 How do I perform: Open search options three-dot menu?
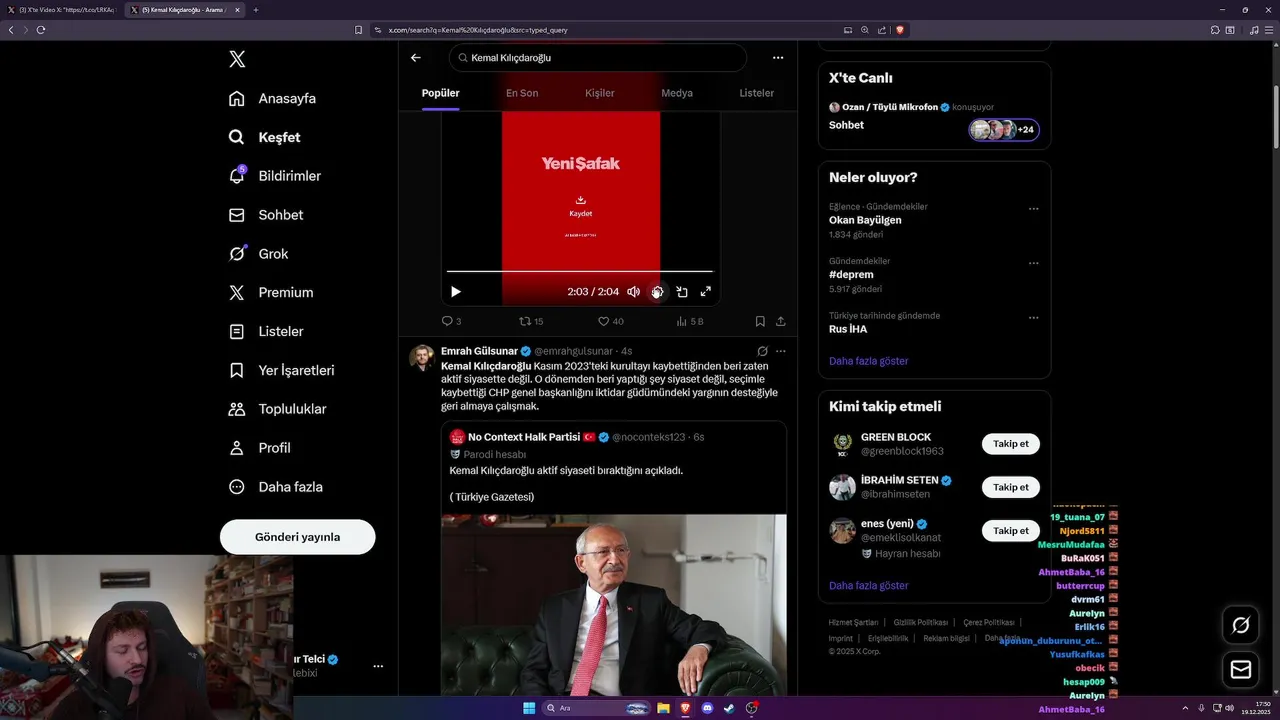[778, 58]
